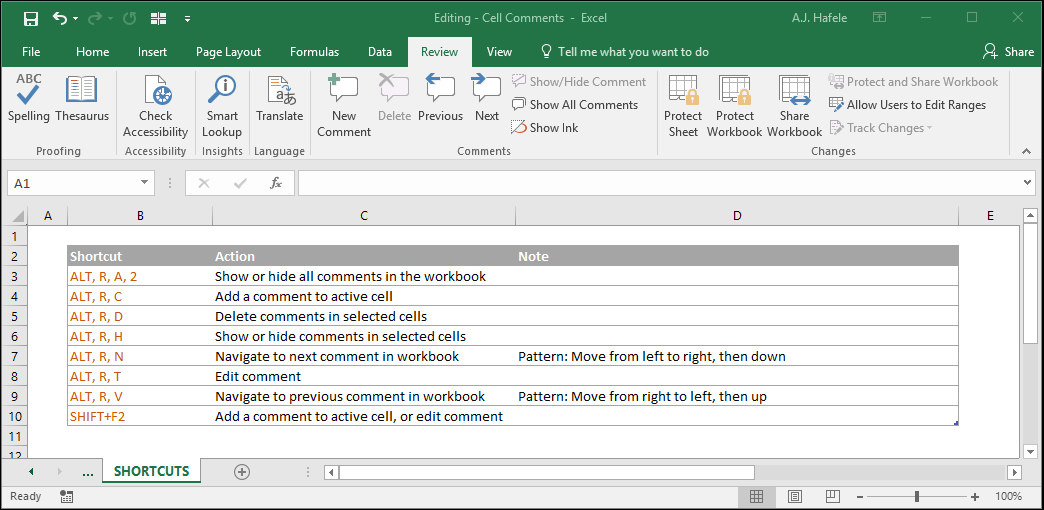Click the Delete comment icon
The width and height of the screenshot is (1044, 510).
click(x=394, y=99)
